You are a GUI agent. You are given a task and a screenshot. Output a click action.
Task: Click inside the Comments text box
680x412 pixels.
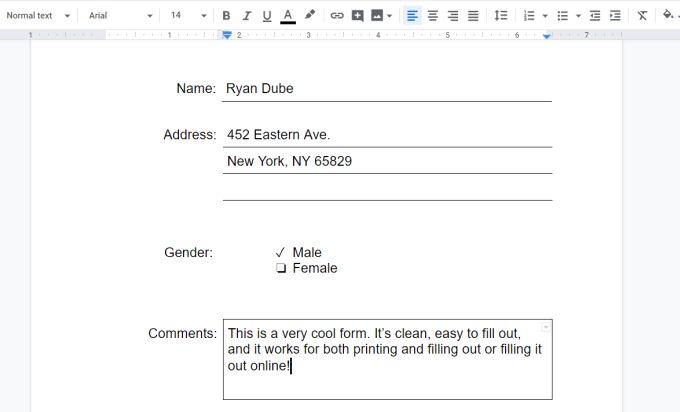[x=388, y=360]
